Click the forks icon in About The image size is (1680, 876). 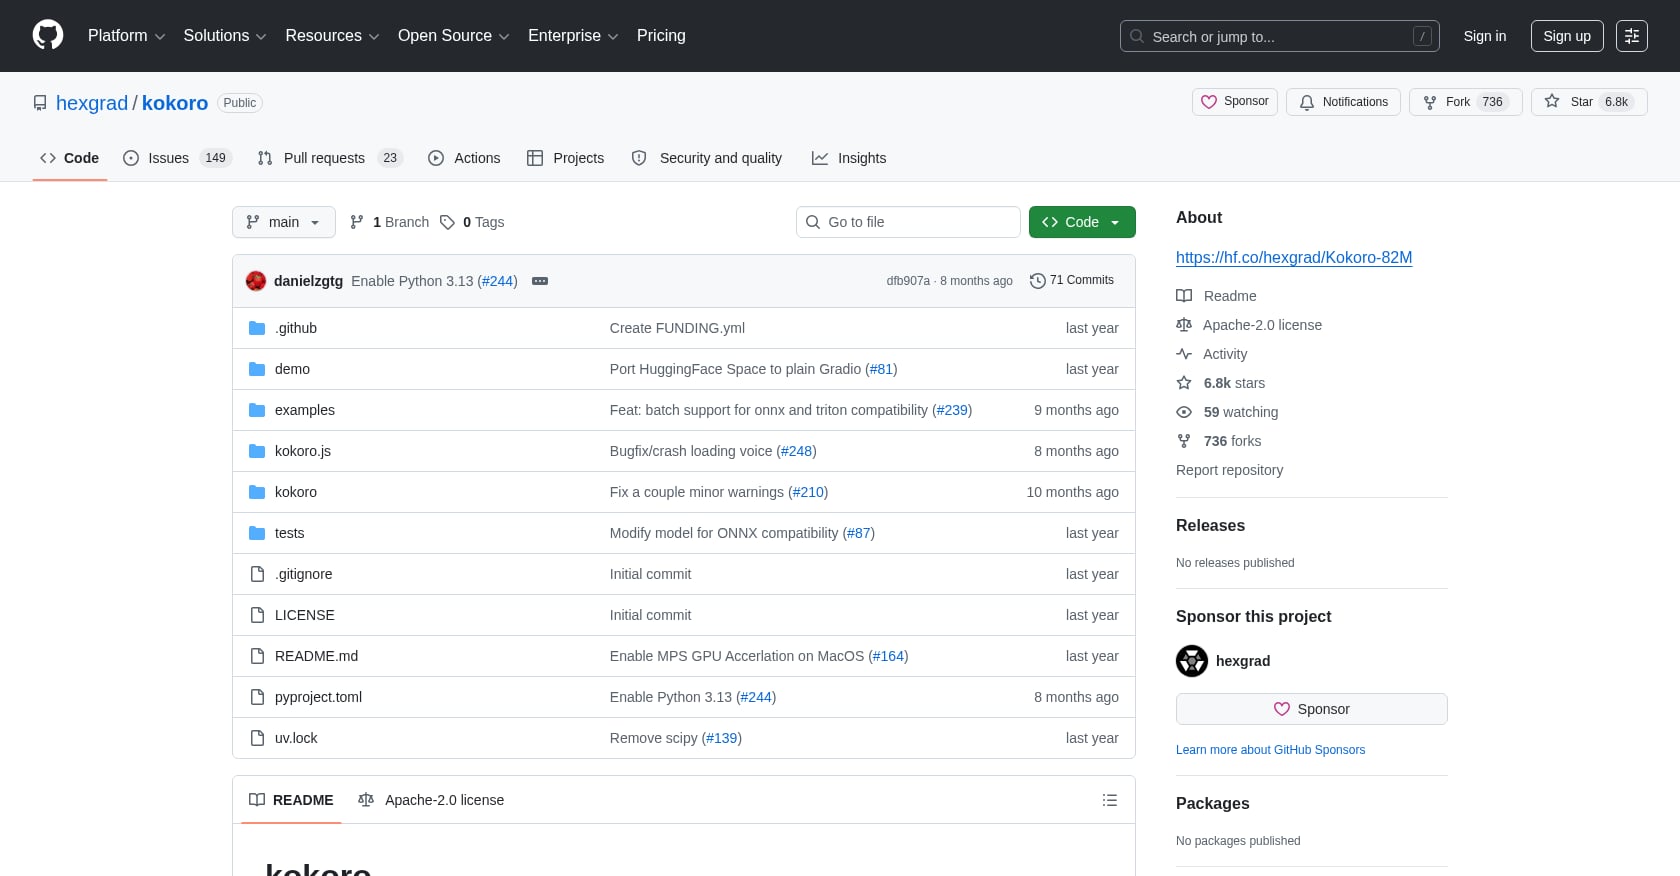coord(1184,441)
